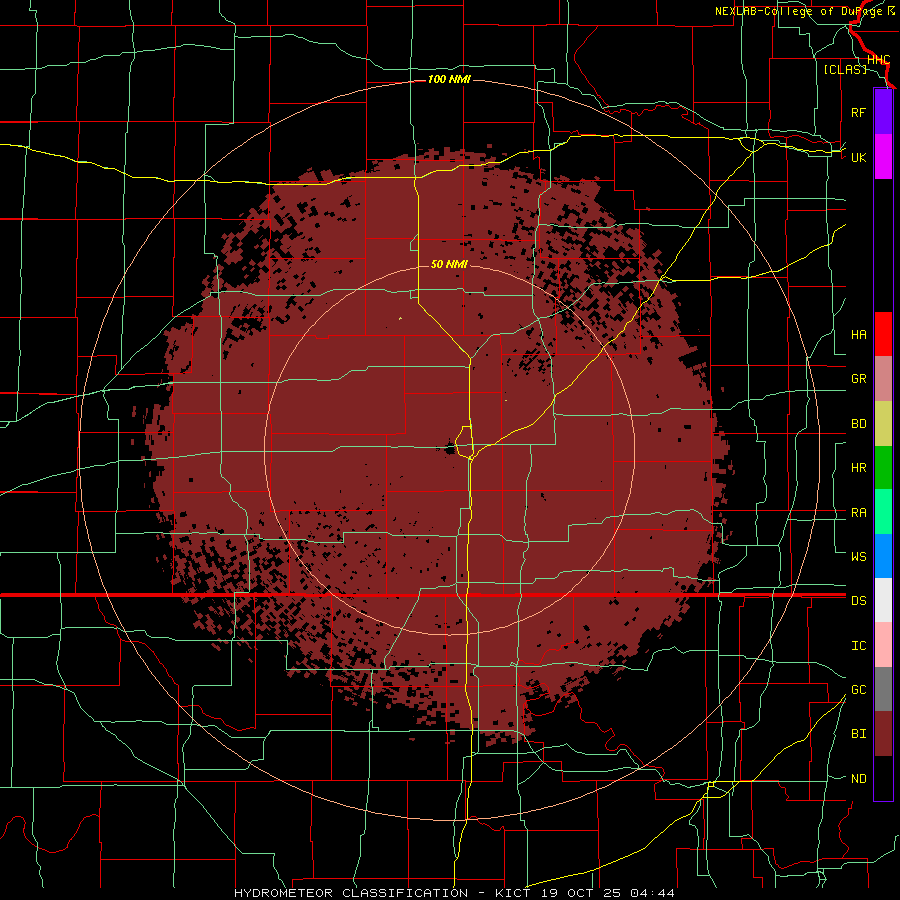This screenshot has width=900, height=900.
Task: Select the BD legend label
Action: pyautogui.click(x=858, y=424)
